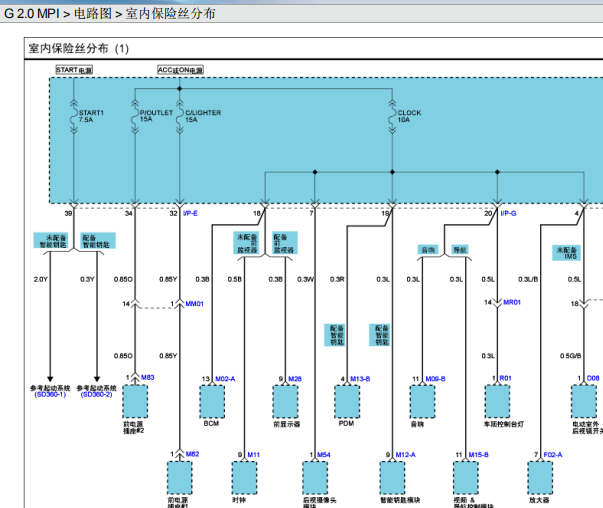This screenshot has width=603, height=508.
Task: Click the 0.5G/B wire label
Action: coord(570,356)
